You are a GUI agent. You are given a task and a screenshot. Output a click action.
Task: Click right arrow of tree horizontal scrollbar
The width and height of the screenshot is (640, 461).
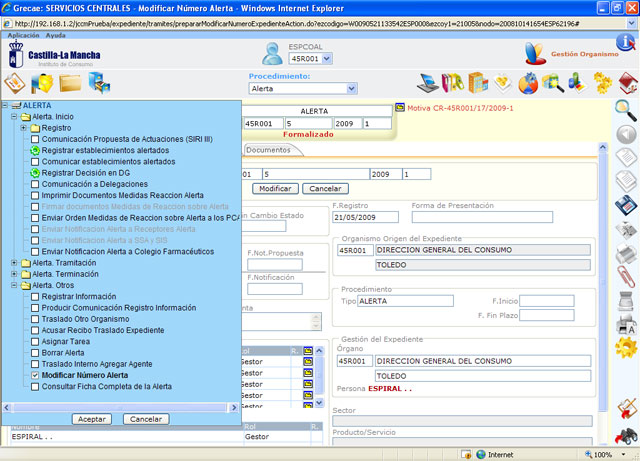(234, 407)
